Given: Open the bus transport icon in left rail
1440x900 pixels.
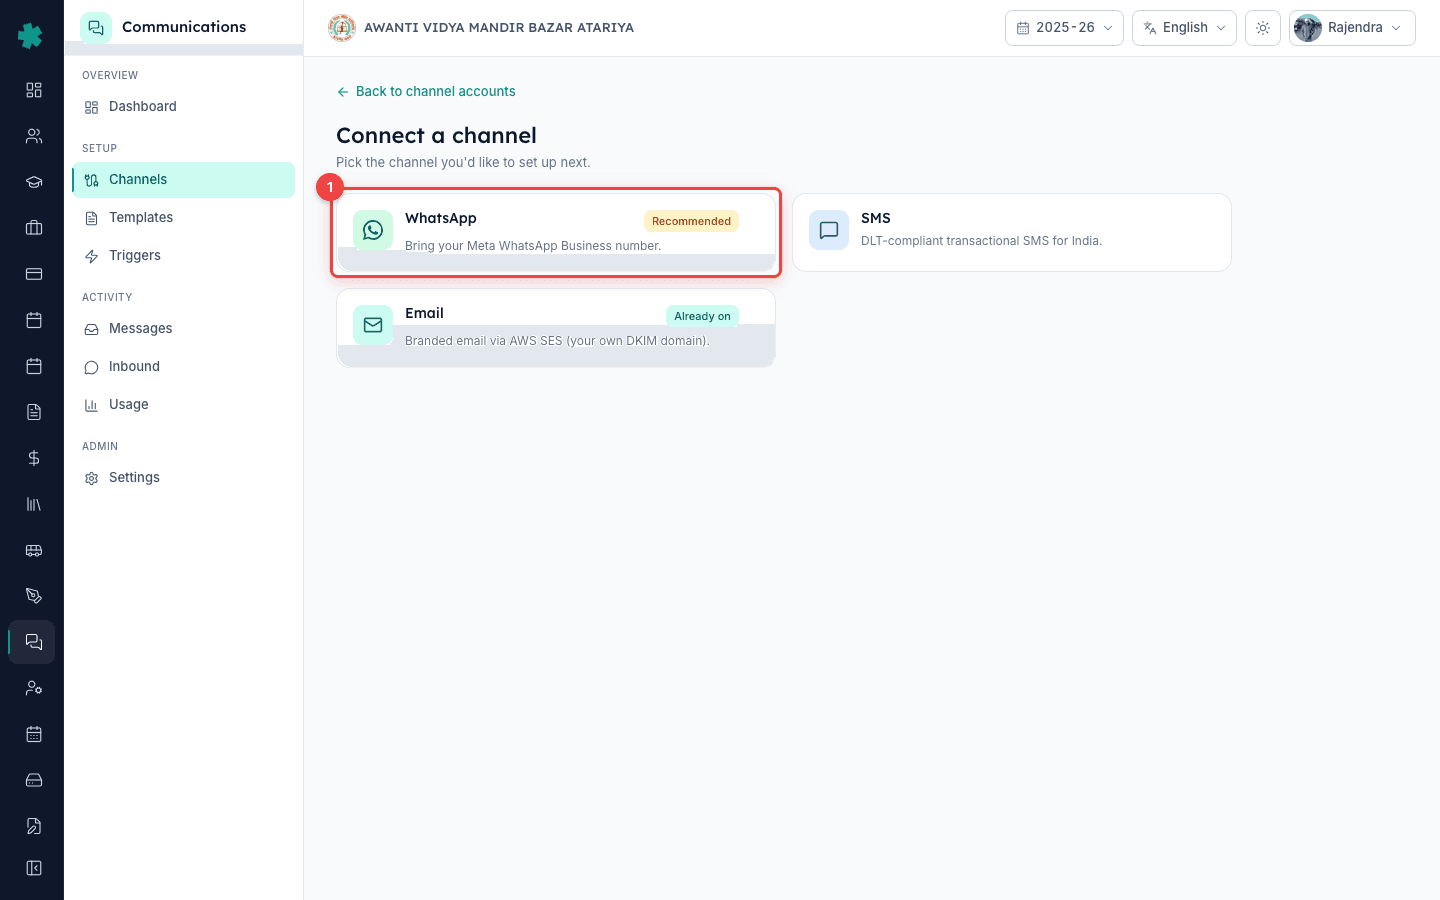Looking at the screenshot, I should (34, 550).
